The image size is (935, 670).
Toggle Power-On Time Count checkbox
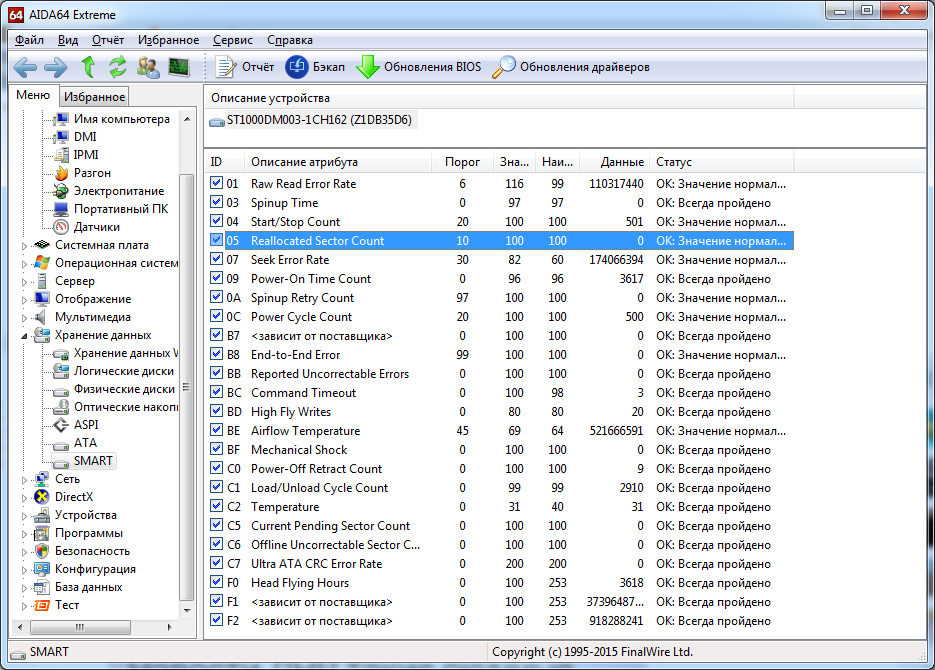click(x=216, y=278)
